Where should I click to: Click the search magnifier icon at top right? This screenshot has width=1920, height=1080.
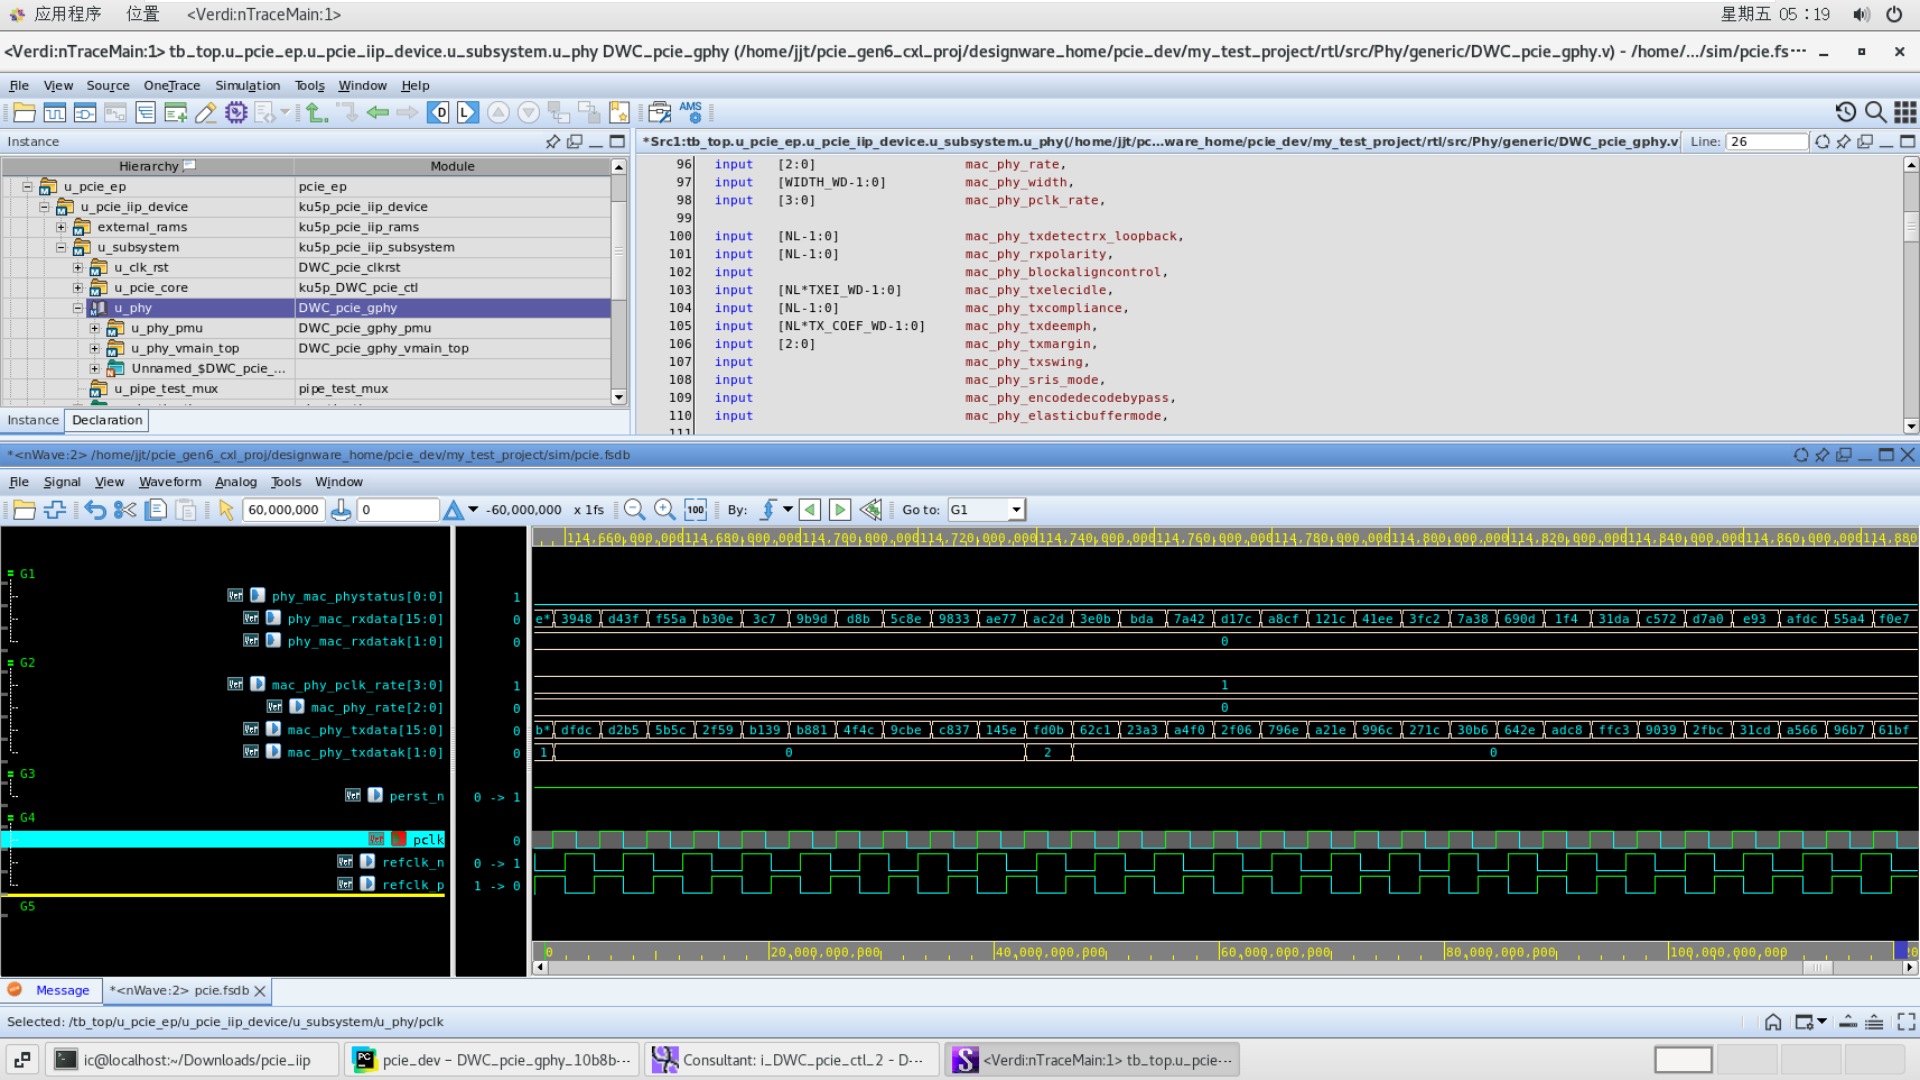[x=1876, y=112]
